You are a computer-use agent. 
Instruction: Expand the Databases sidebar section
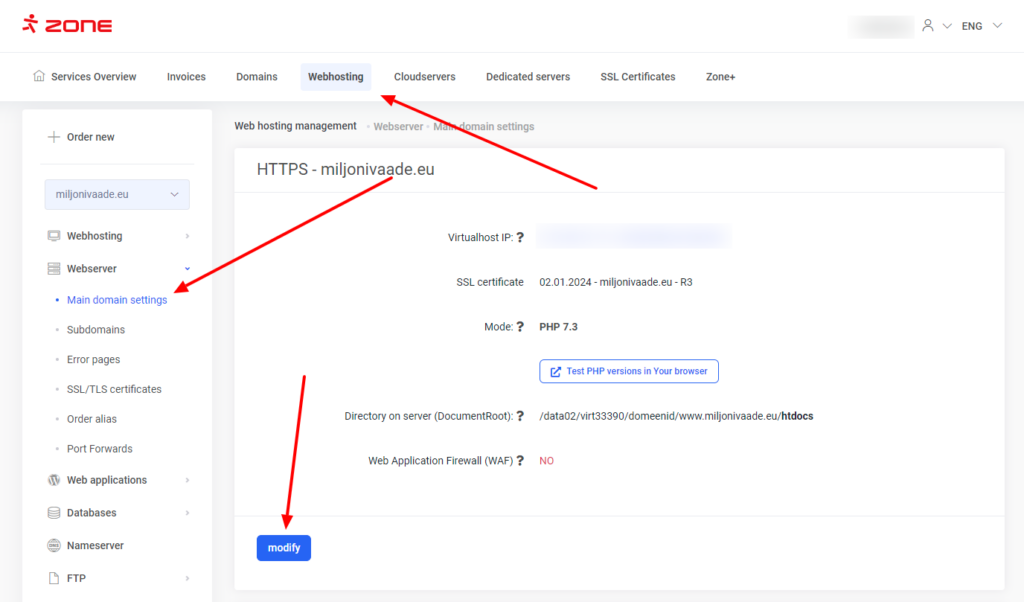pos(187,513)
